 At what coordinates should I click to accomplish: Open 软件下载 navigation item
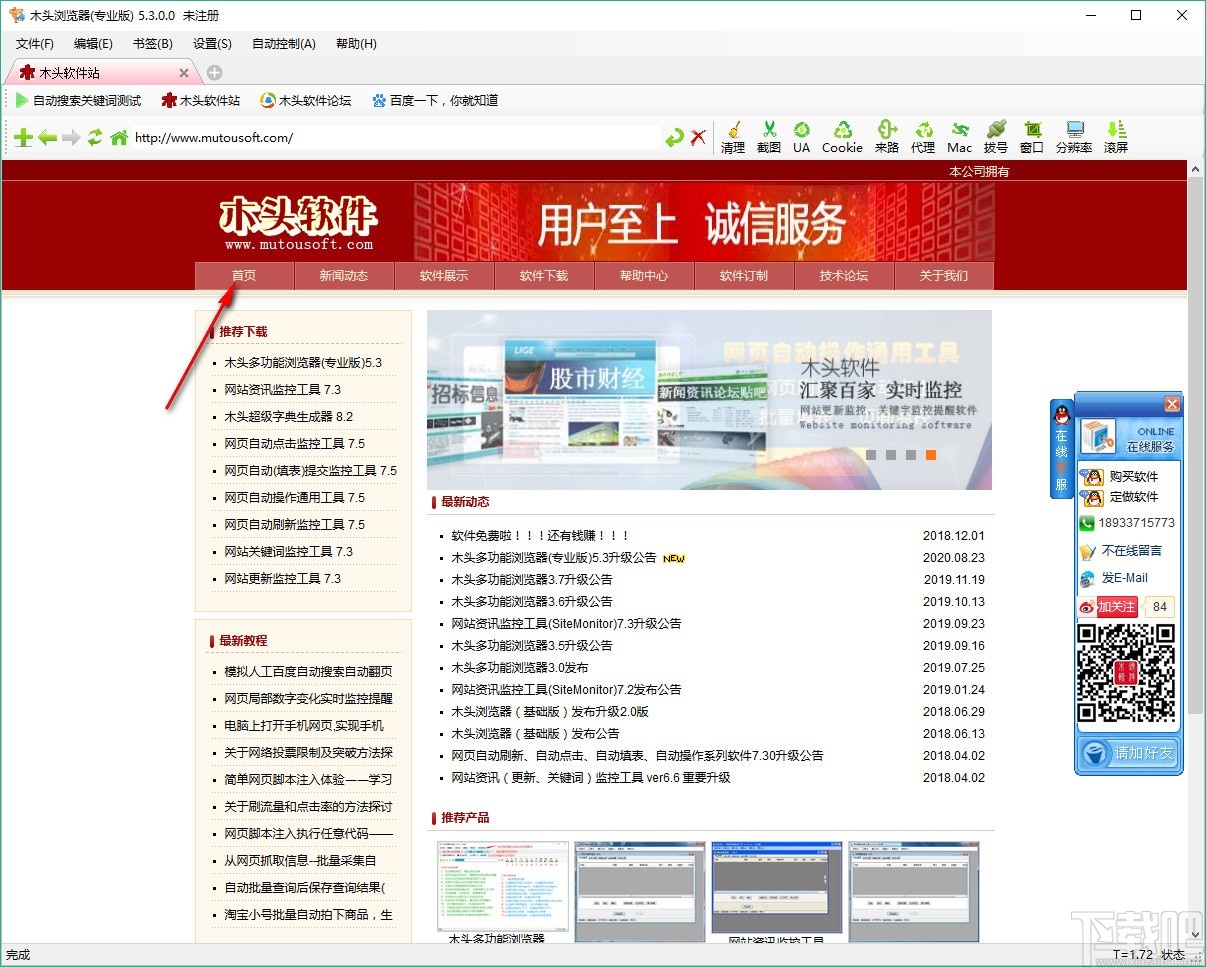544,276
